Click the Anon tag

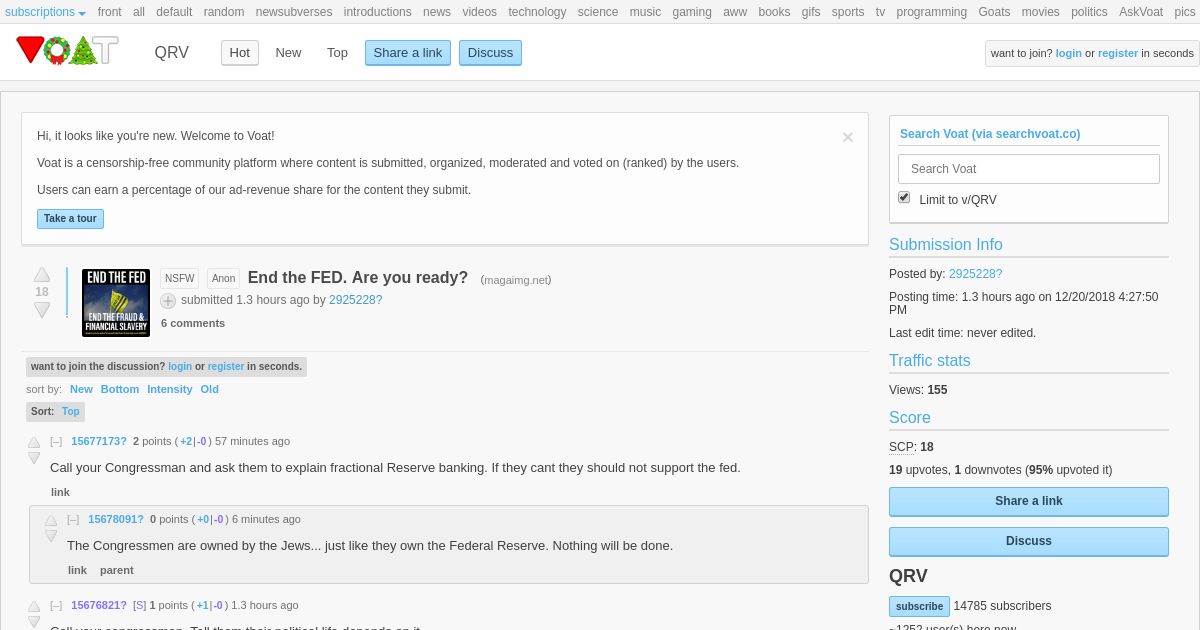pos(224,279)
